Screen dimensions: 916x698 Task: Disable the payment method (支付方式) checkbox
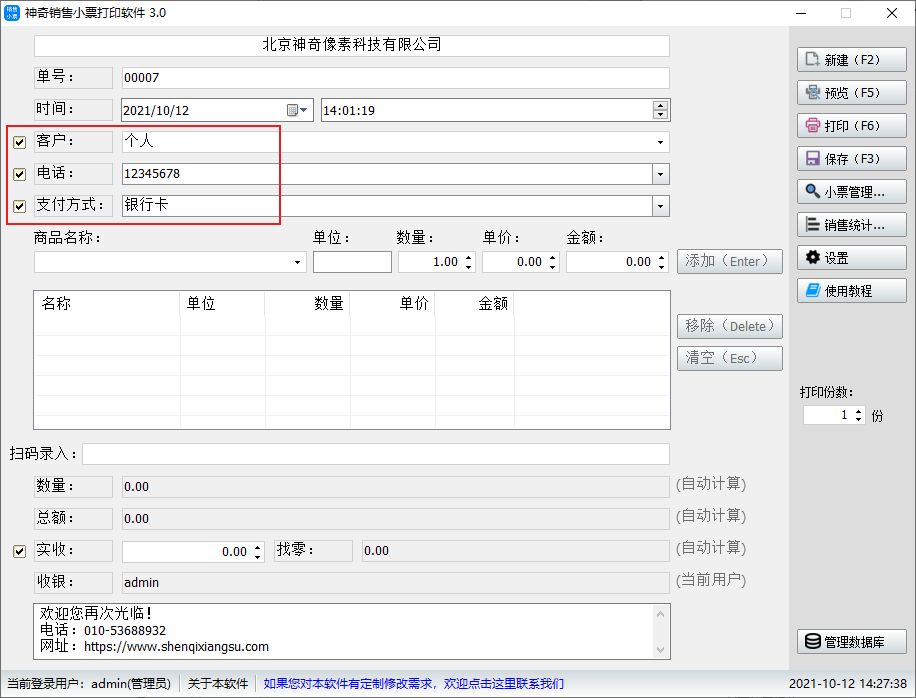click(20, 207)
